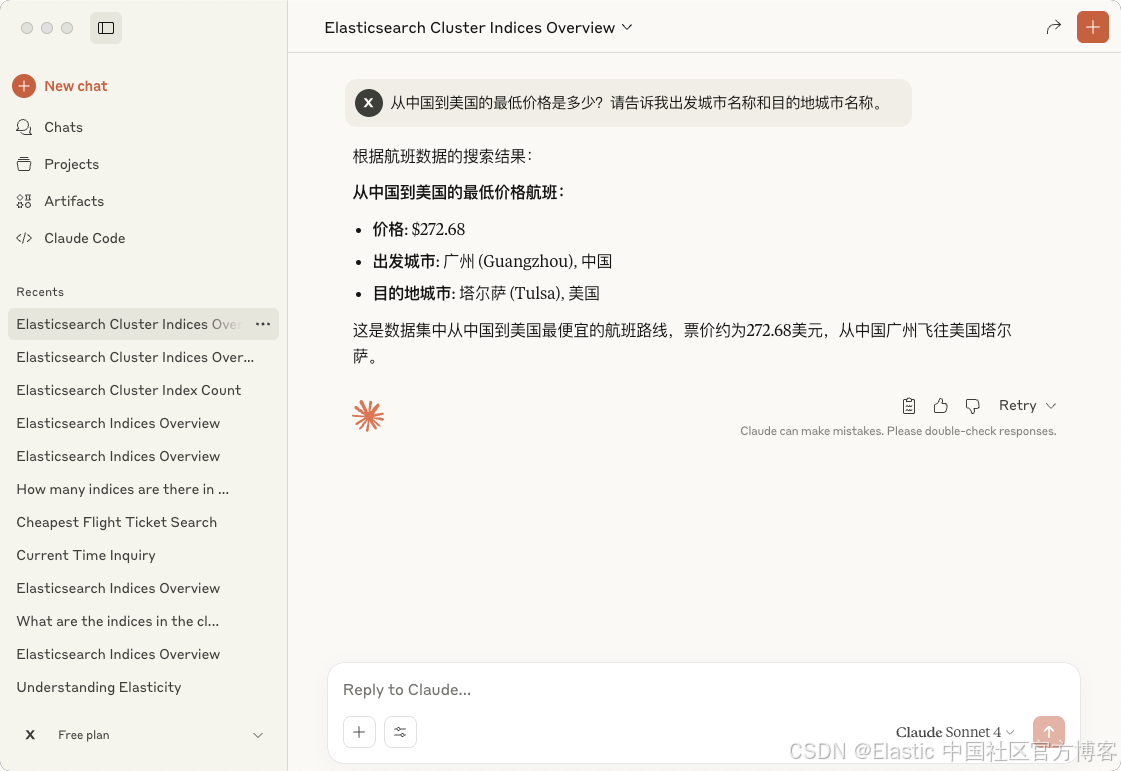Click the Chats speech bubble icon
The height and width of the screenshot is (771, 1121).
pos(24,127)
